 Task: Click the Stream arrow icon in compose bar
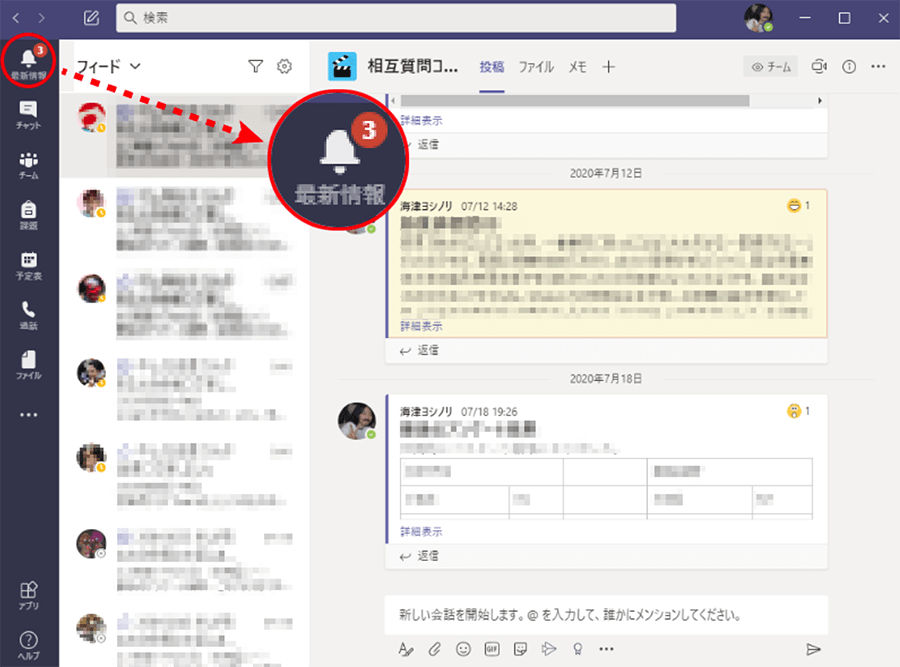click(x=549, y=649)
